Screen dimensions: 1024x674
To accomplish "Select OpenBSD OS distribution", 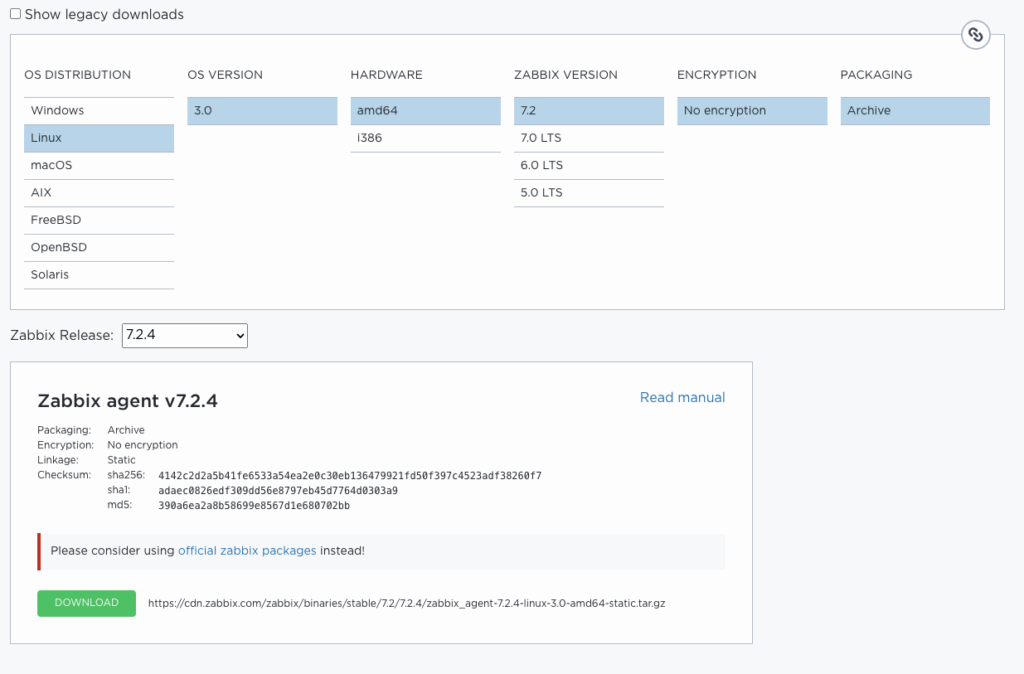I will click(x=99, y=248).
